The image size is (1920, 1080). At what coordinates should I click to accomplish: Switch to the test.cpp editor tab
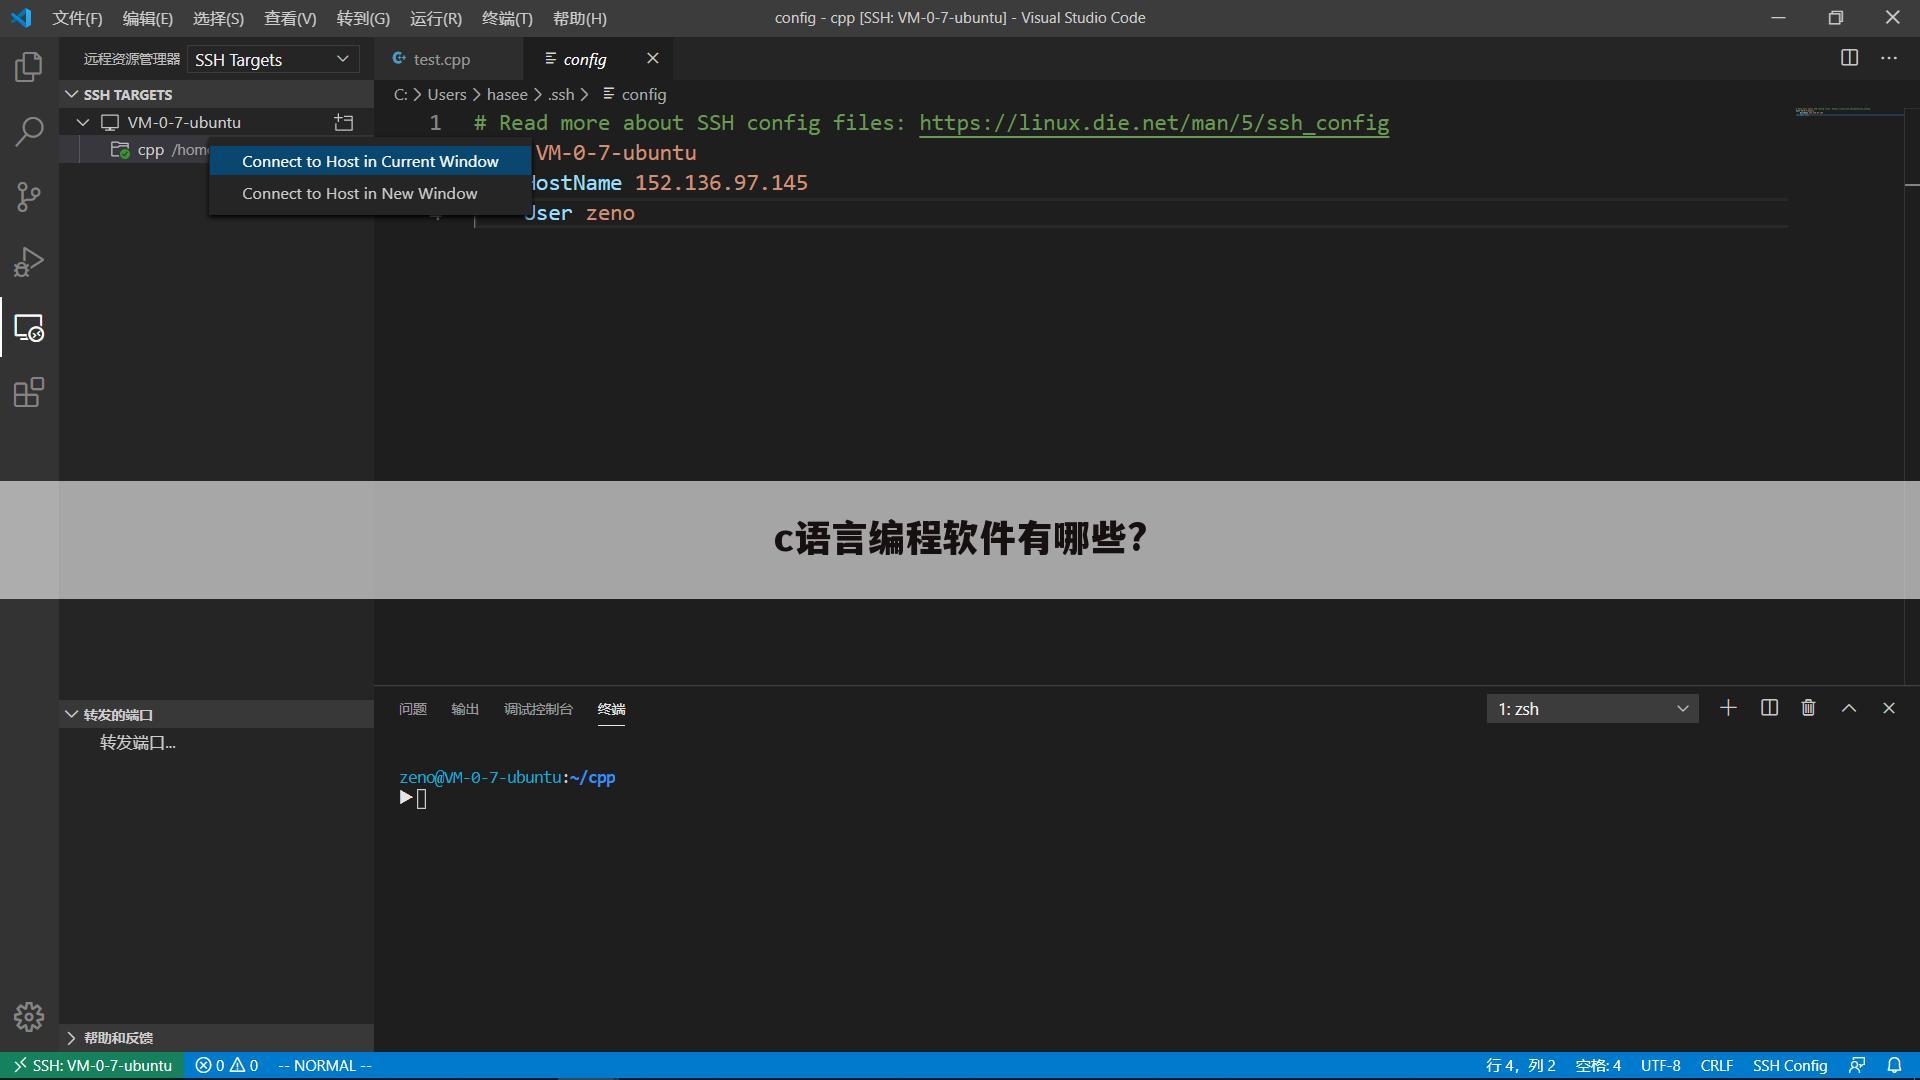pyautogui.click(x=449, y=59)
